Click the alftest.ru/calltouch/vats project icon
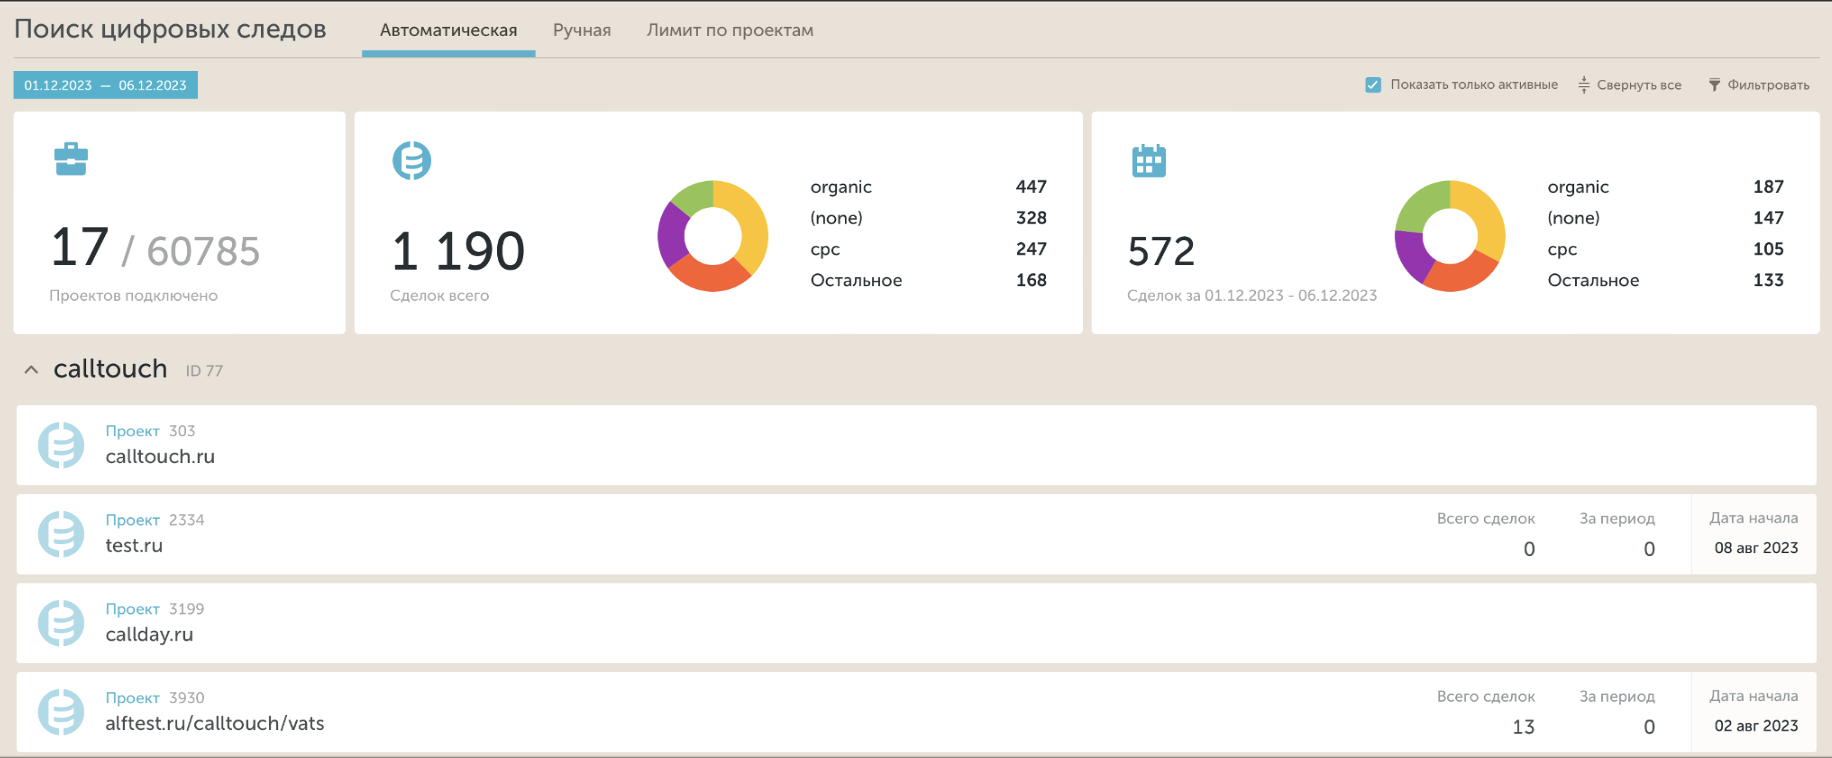 pyautogui.click(x=61, y=712)
